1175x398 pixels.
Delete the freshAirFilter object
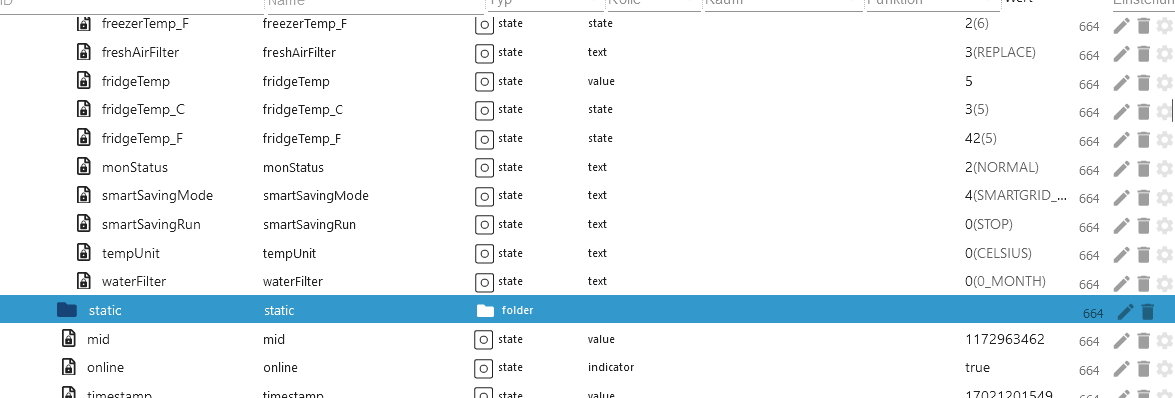coord(1143,55)
